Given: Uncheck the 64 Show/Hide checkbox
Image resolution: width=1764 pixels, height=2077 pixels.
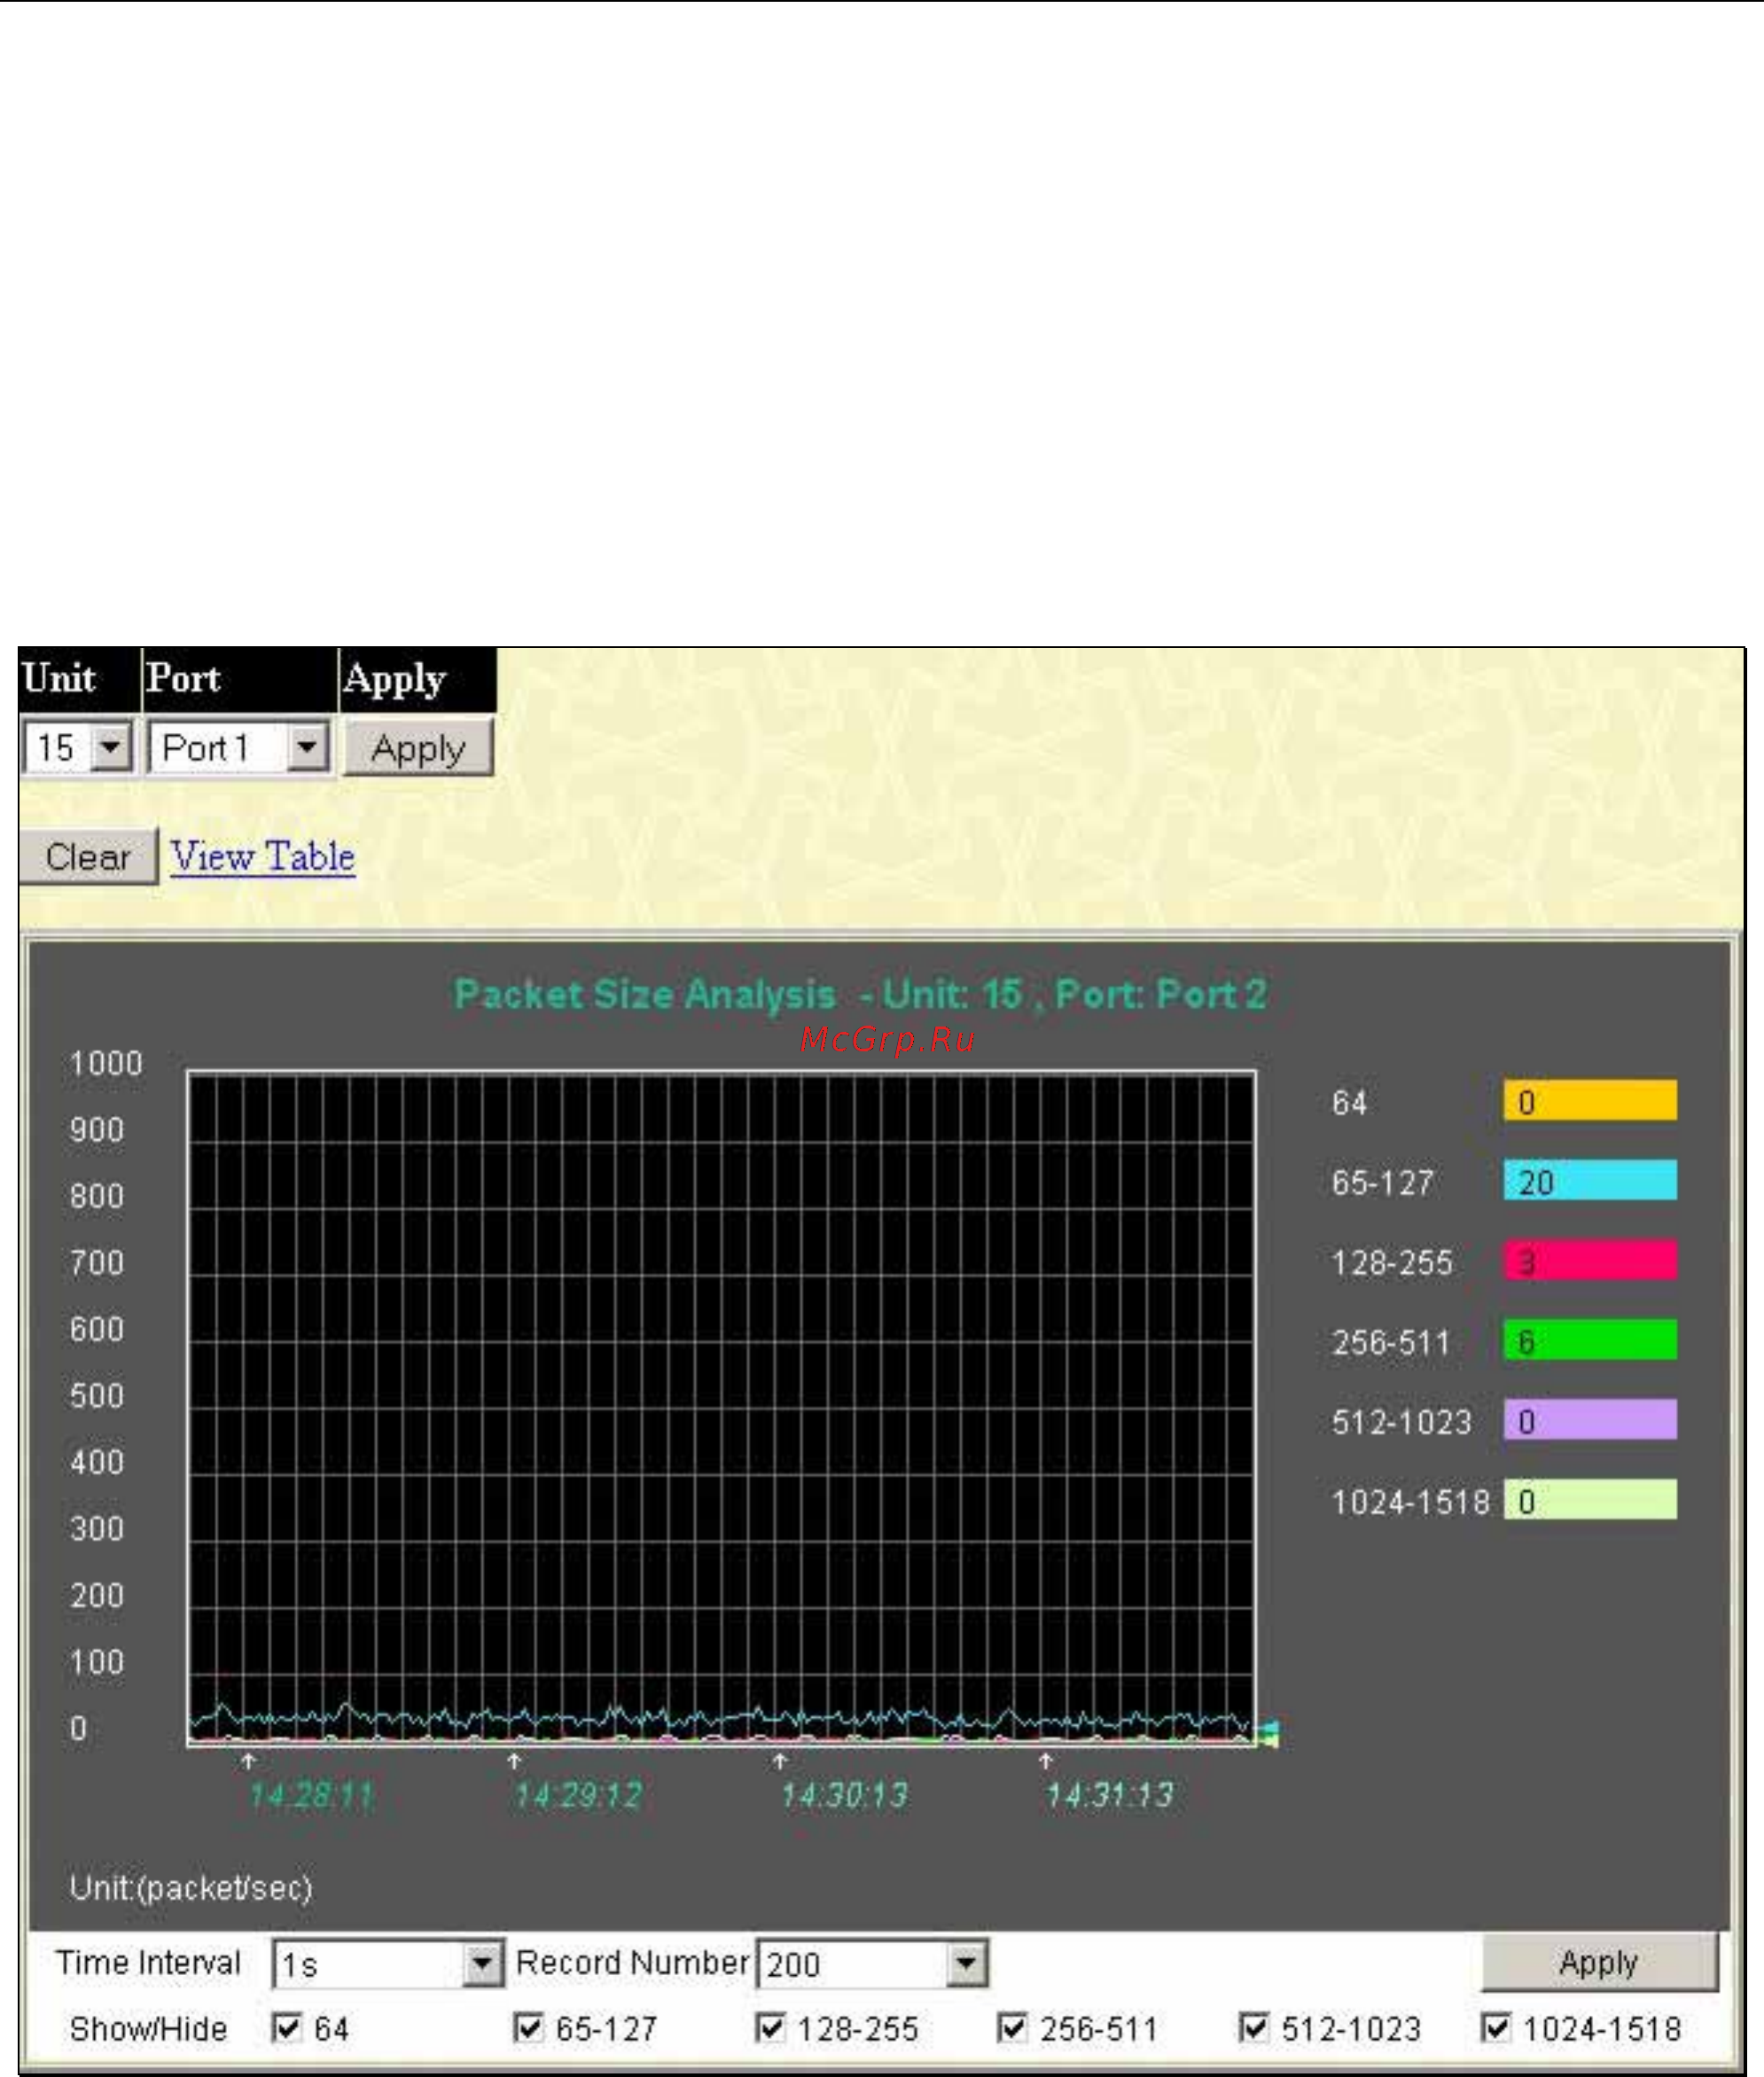Looking at the screenshot, I should point(287,2027).
